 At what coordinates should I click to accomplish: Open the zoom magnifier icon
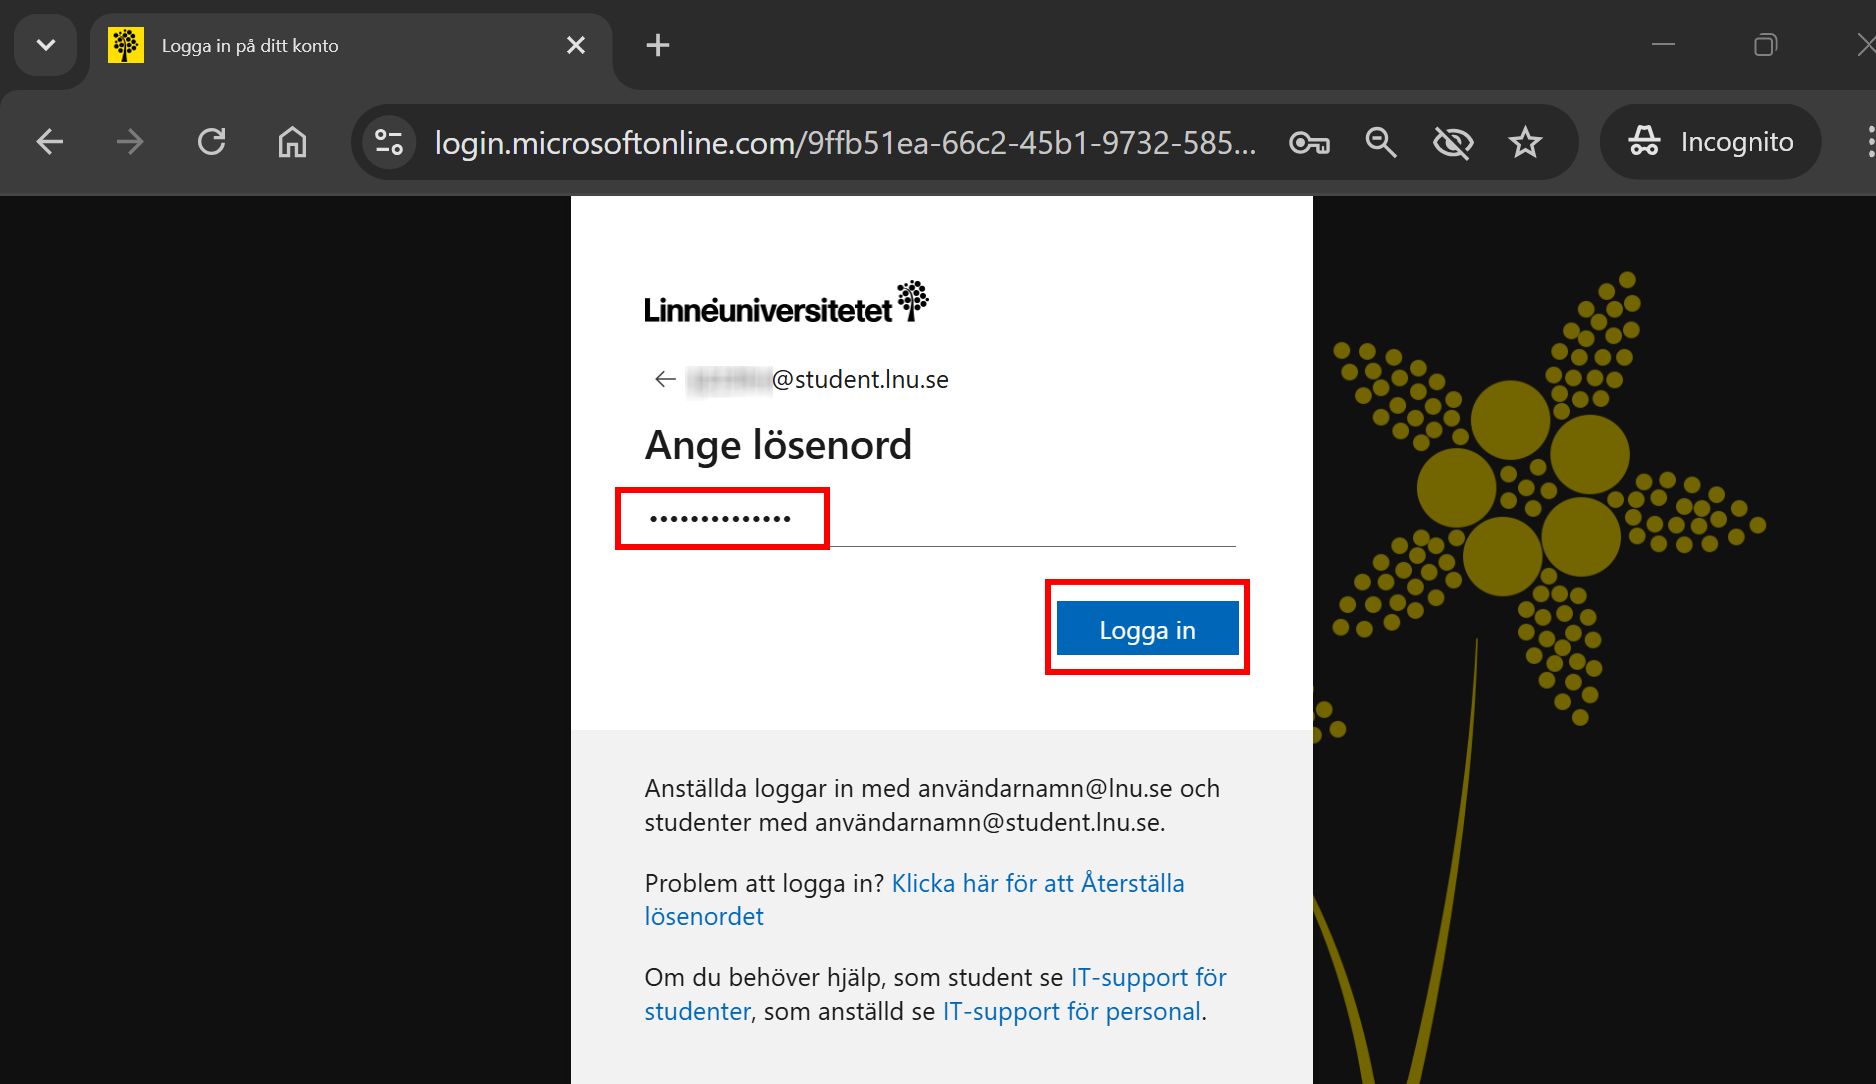click(1381, 143)
